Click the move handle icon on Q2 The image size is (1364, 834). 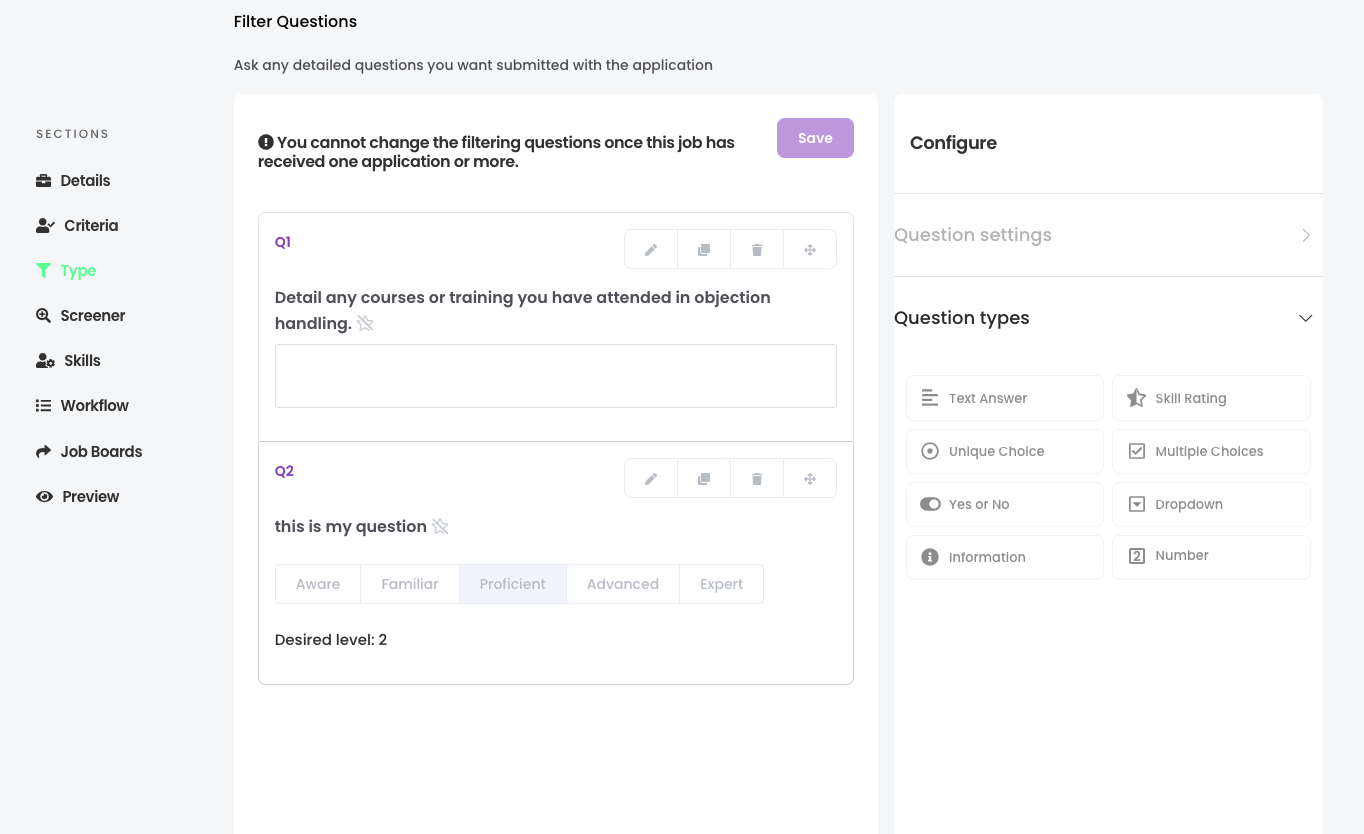(x=810, y=479)
